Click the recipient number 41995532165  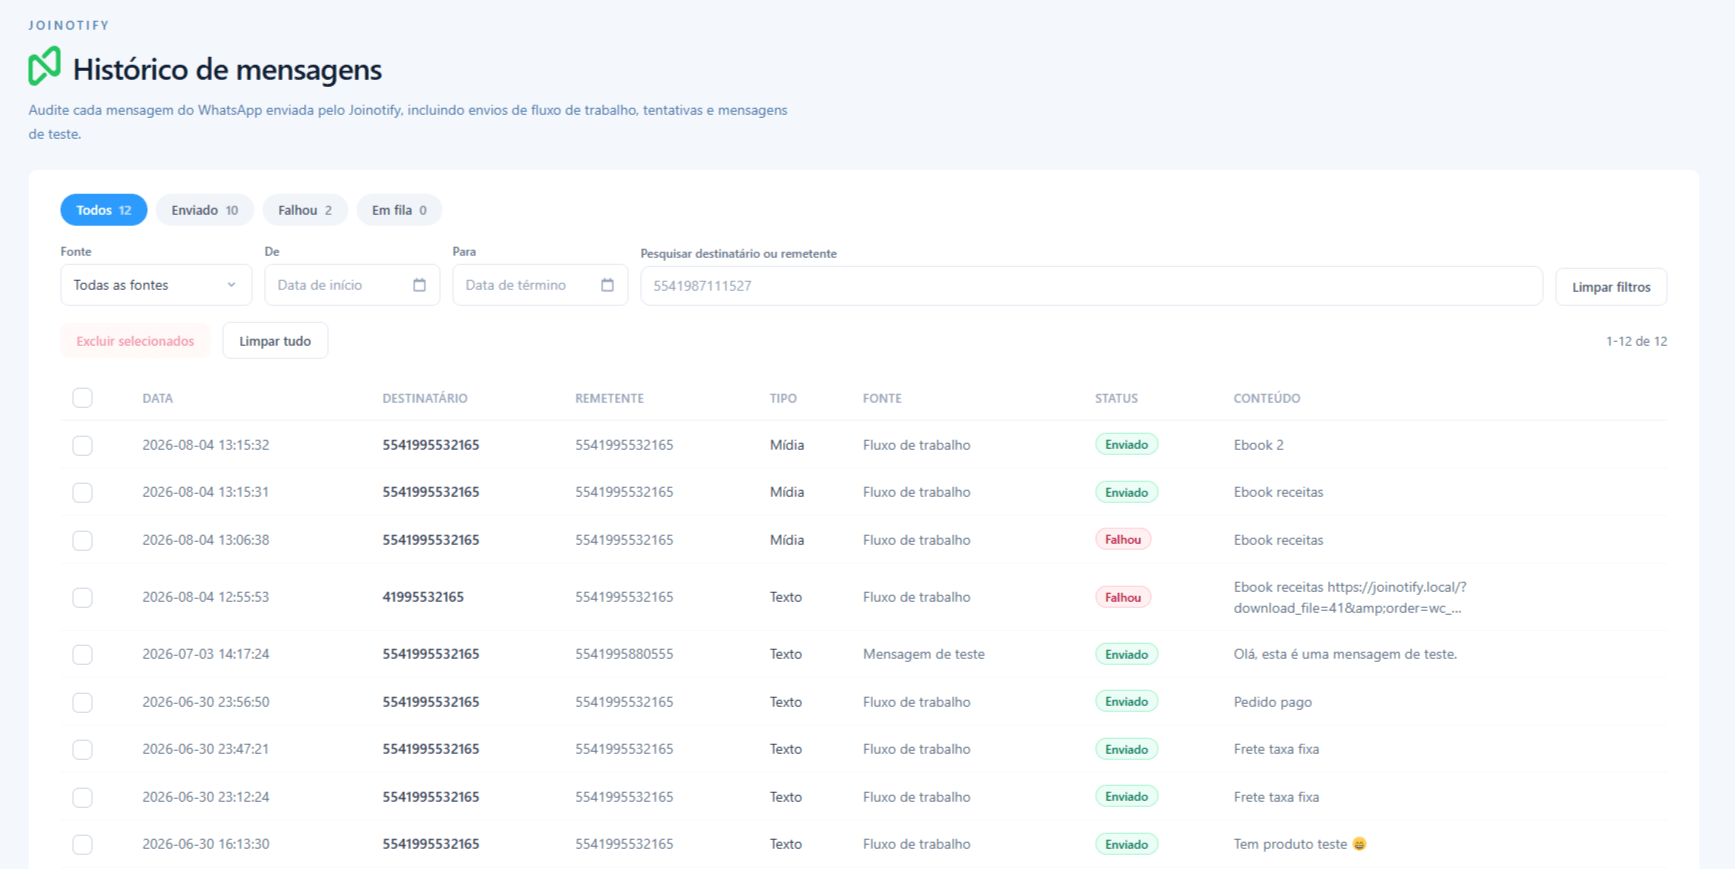coord(423,597)
